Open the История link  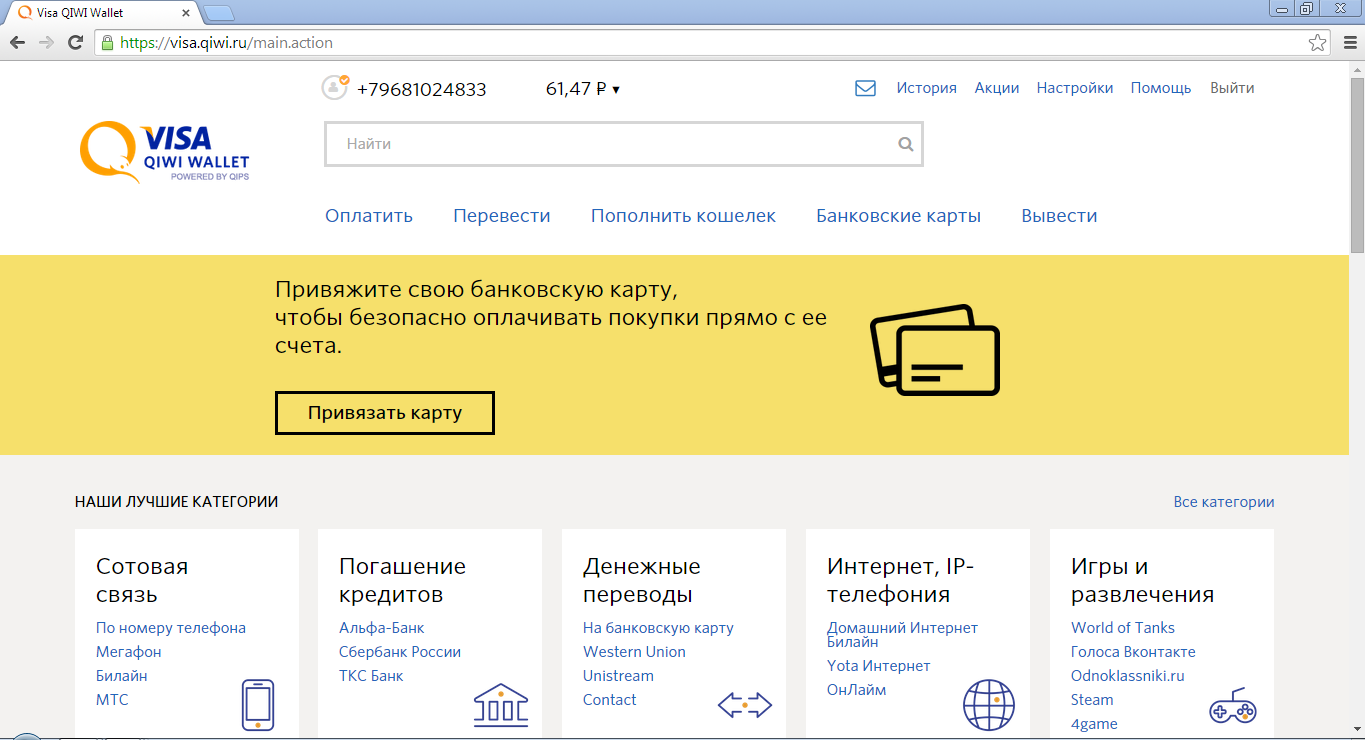tap(926, 88)
